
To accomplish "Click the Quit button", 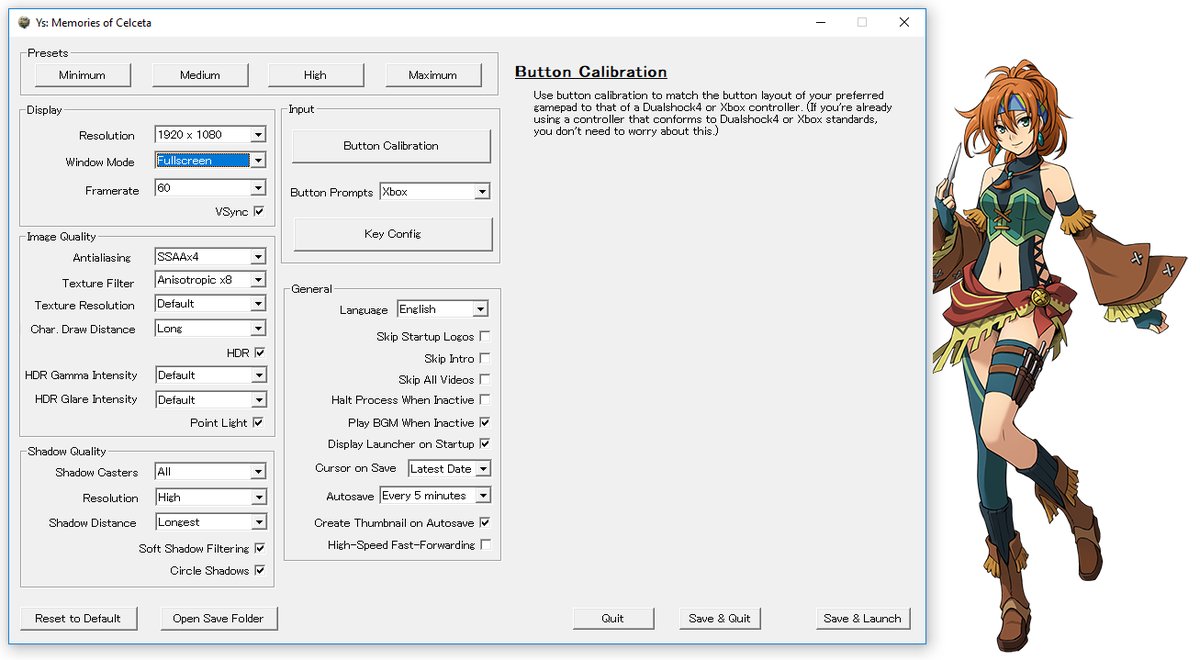I will (613, 619).
